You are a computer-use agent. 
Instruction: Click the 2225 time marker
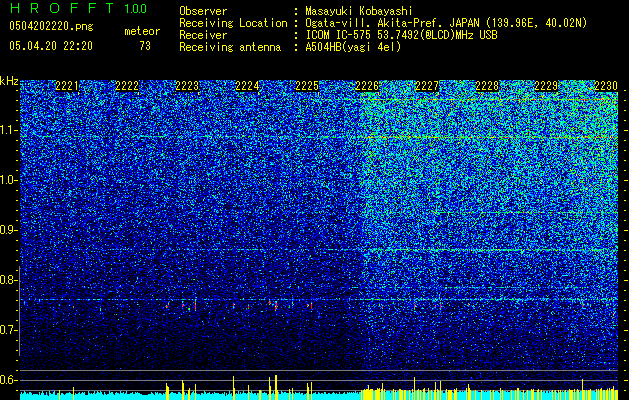(307, 86)
